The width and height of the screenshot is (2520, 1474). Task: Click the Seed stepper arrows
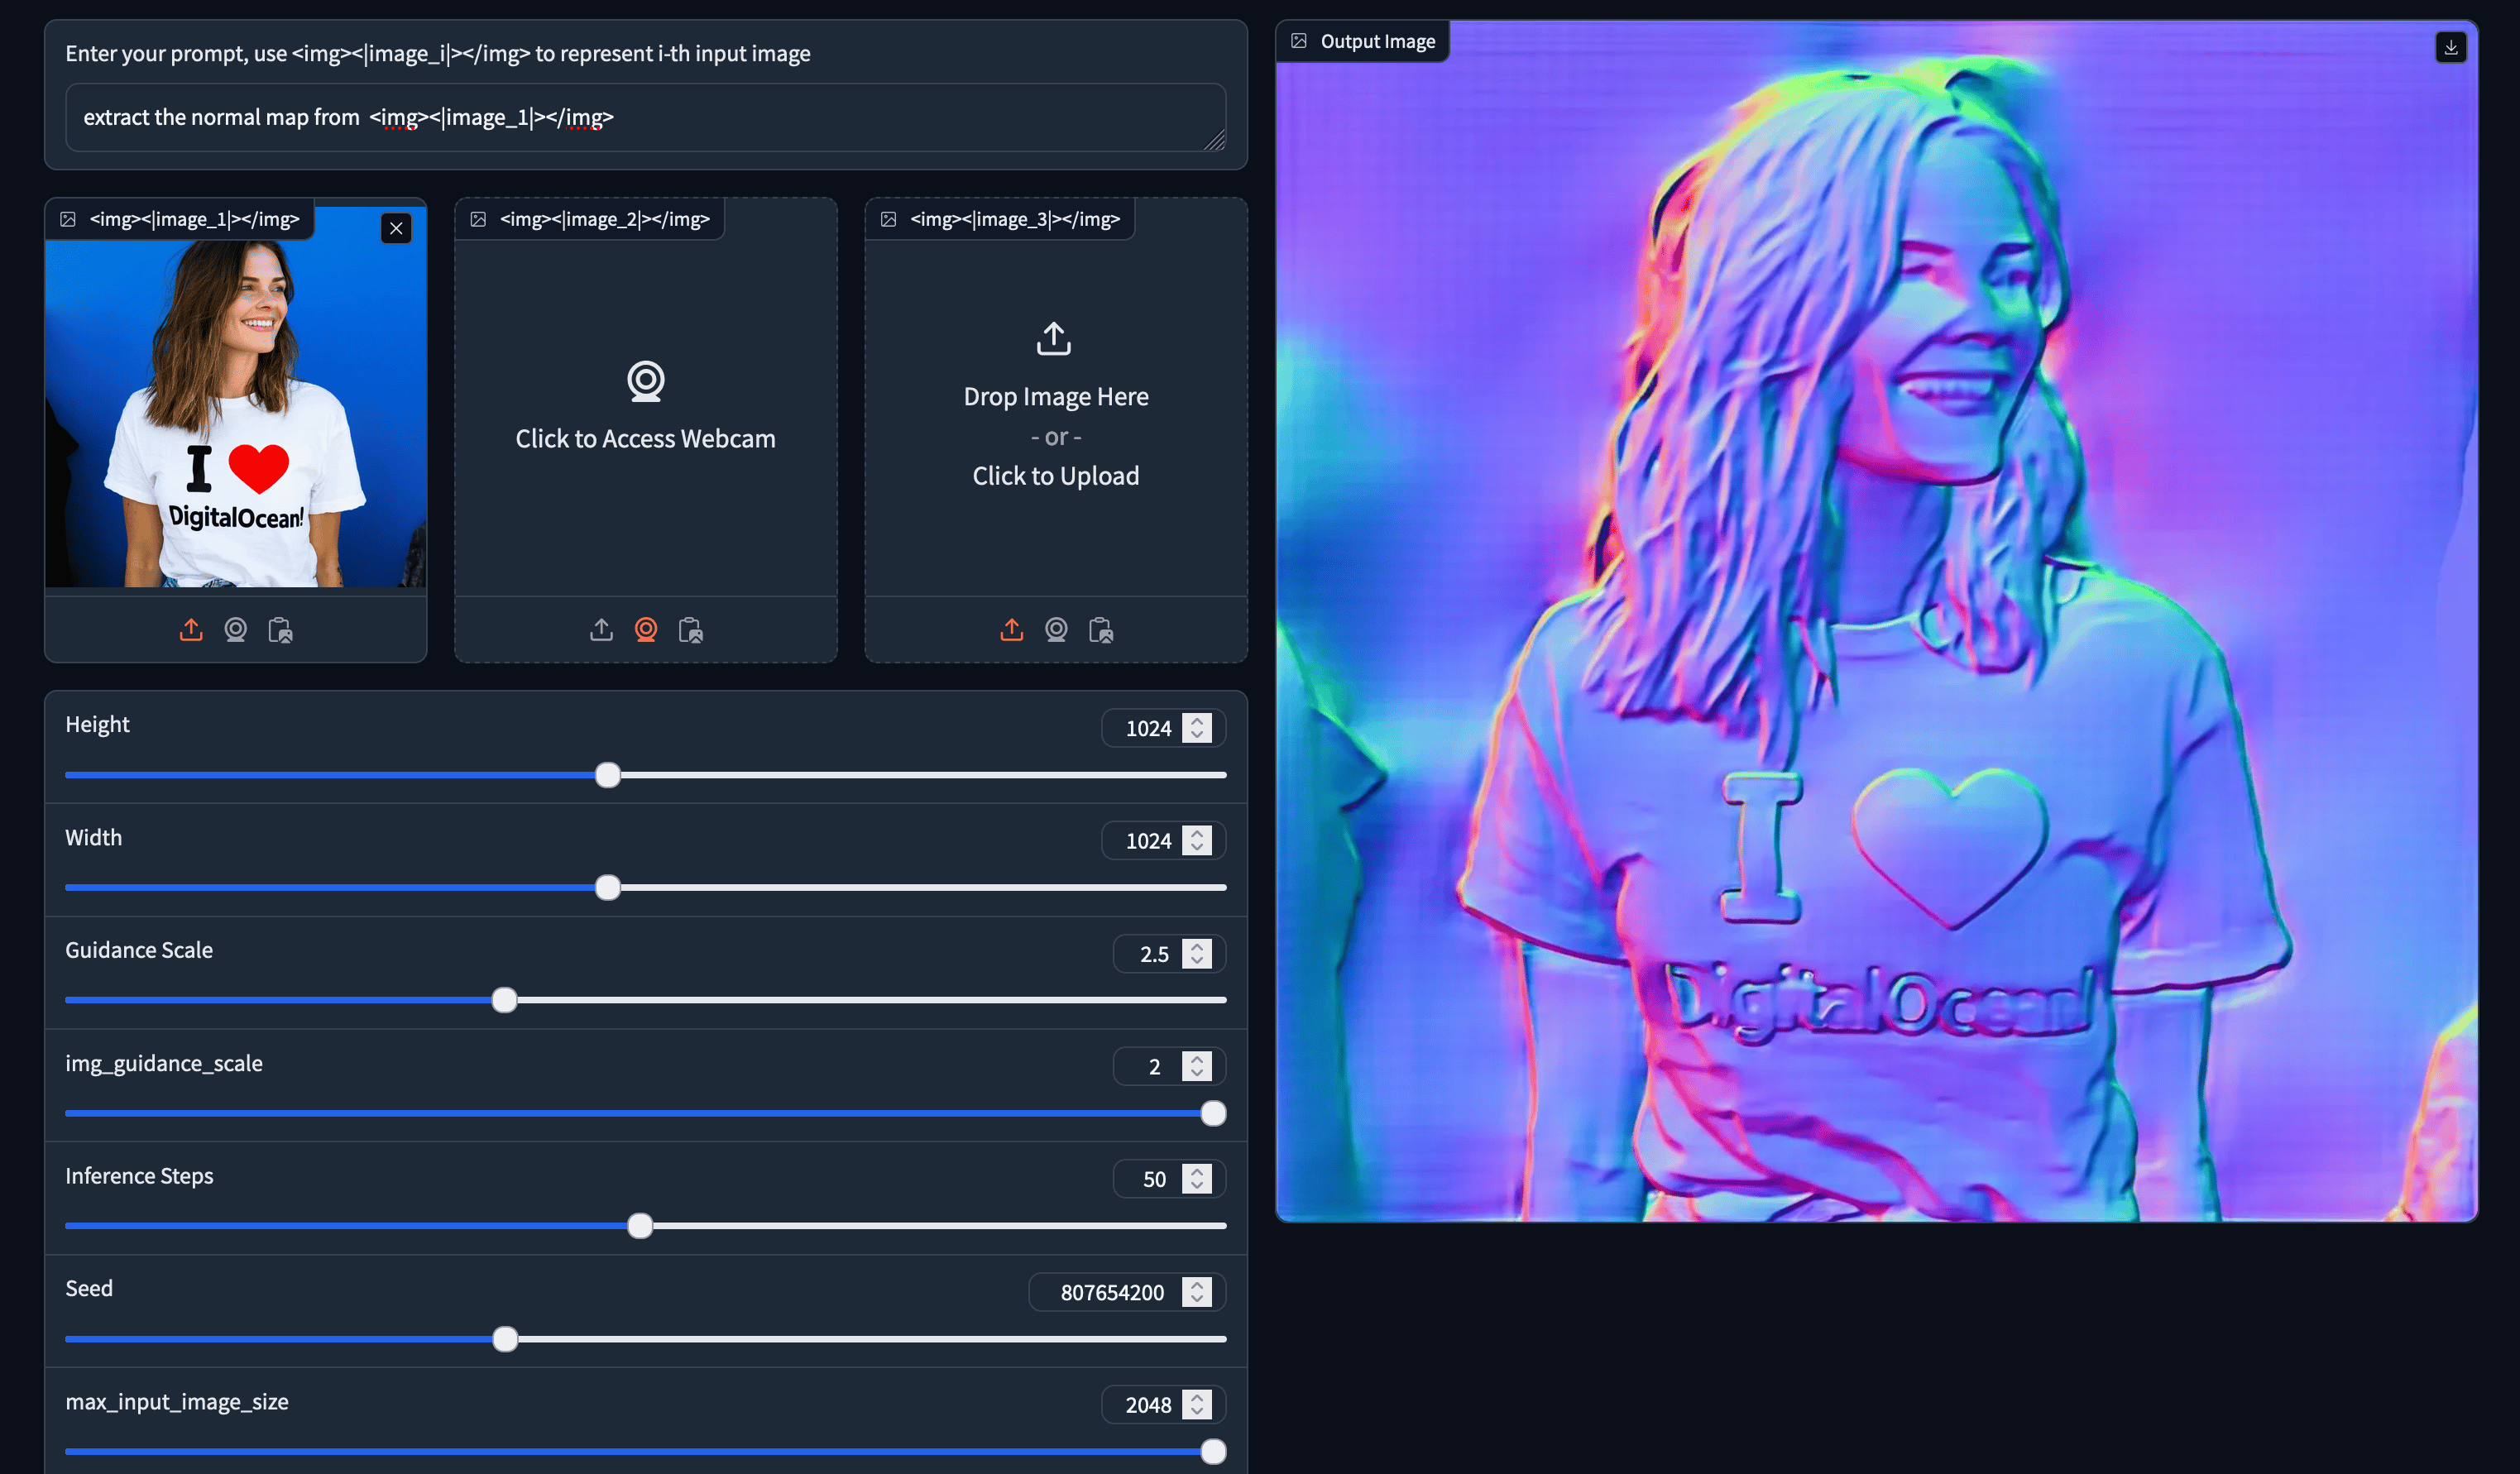tap(1197, 1292)
